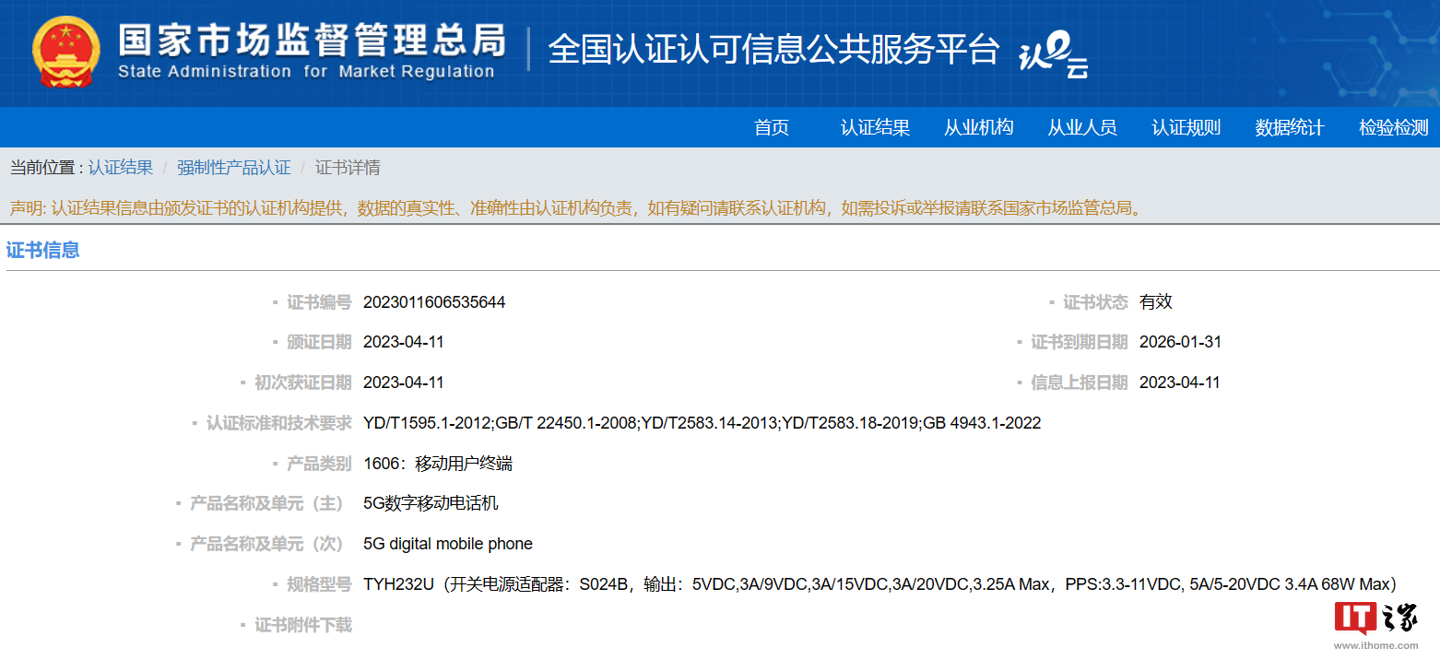Click the 证书附件下载 label
Image resolution: width=1440 pixels, height=671 pixels.
coord(303,625)
